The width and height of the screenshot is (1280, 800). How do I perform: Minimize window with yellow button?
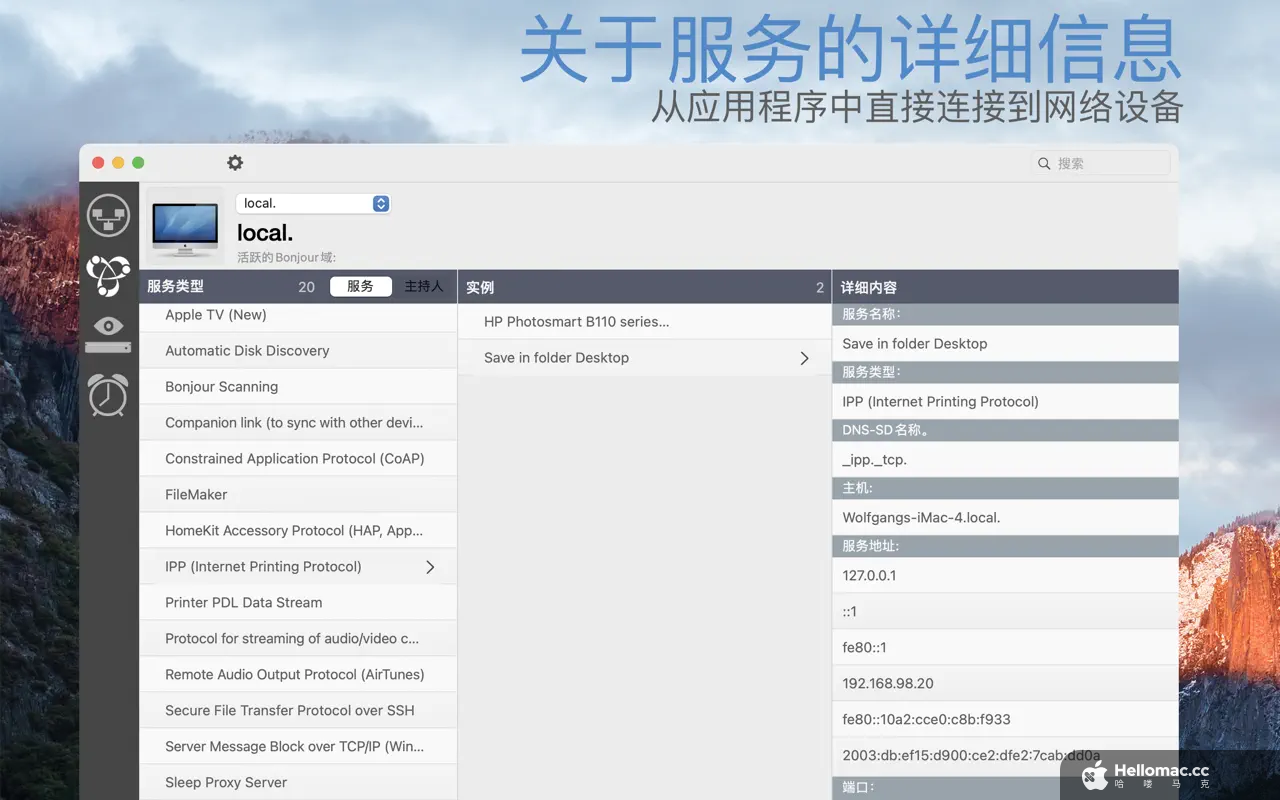point(118,163)
